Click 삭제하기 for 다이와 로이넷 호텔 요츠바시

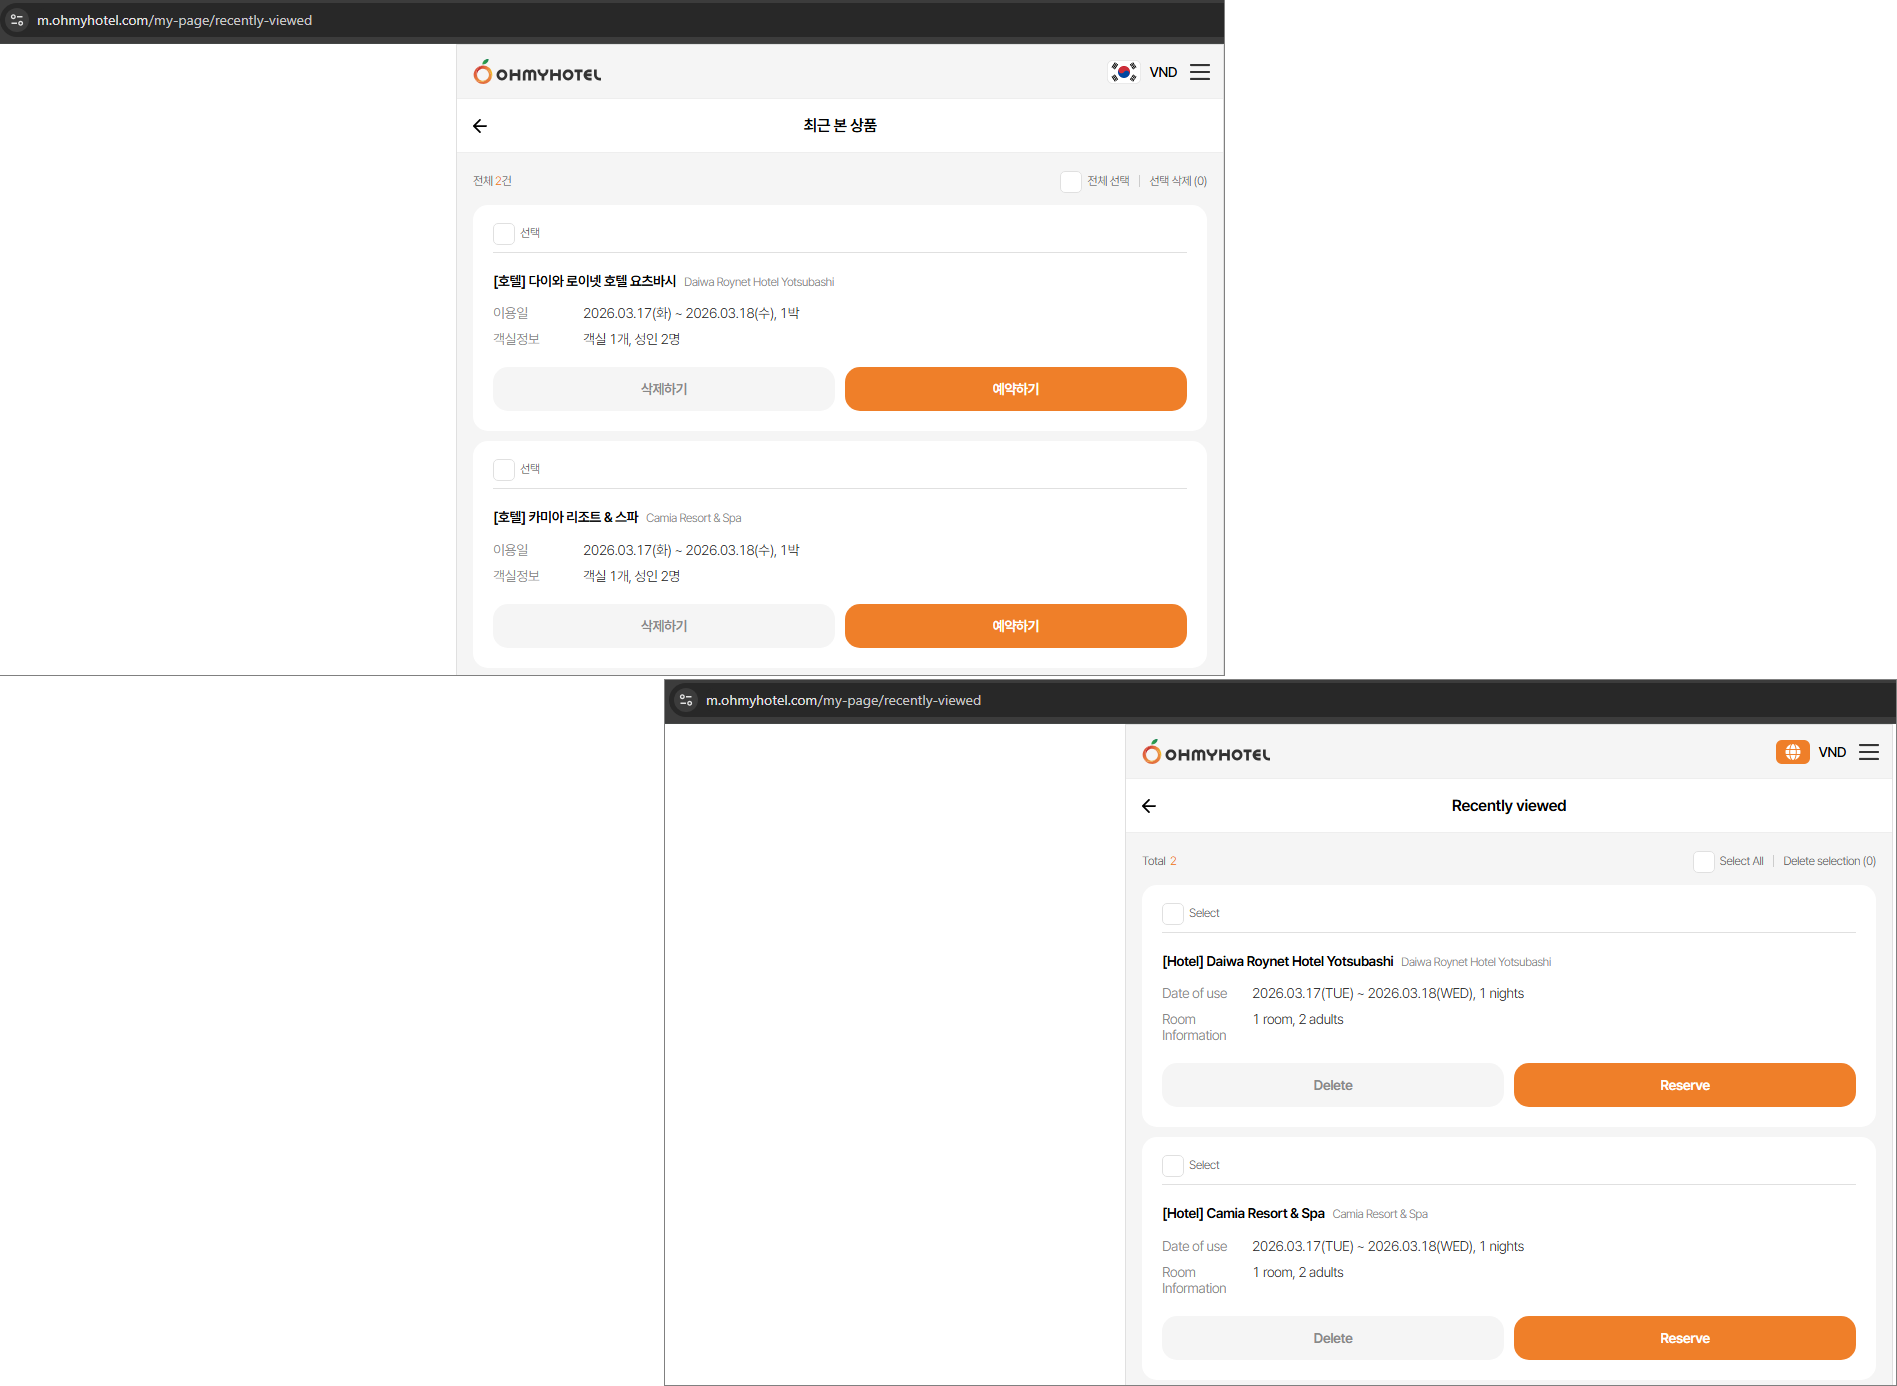point(664,389)
